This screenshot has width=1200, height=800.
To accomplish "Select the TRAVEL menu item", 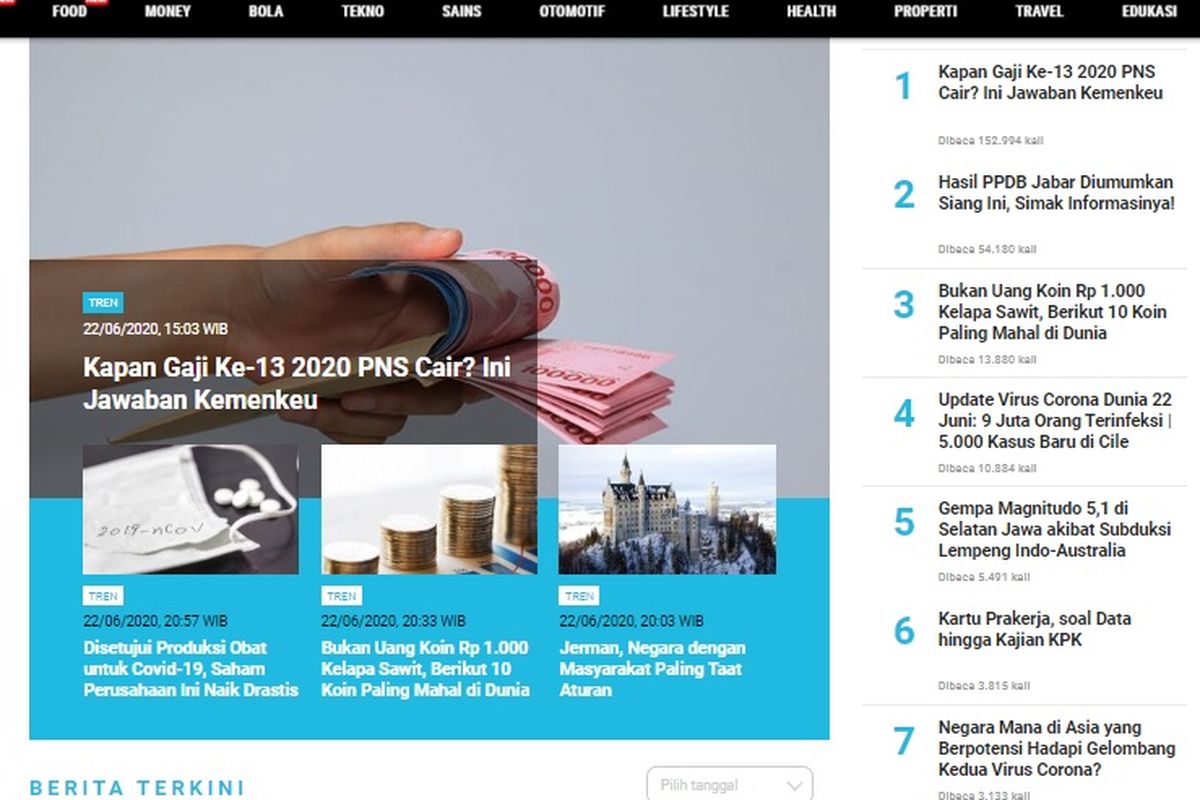I will point(1039,12).
